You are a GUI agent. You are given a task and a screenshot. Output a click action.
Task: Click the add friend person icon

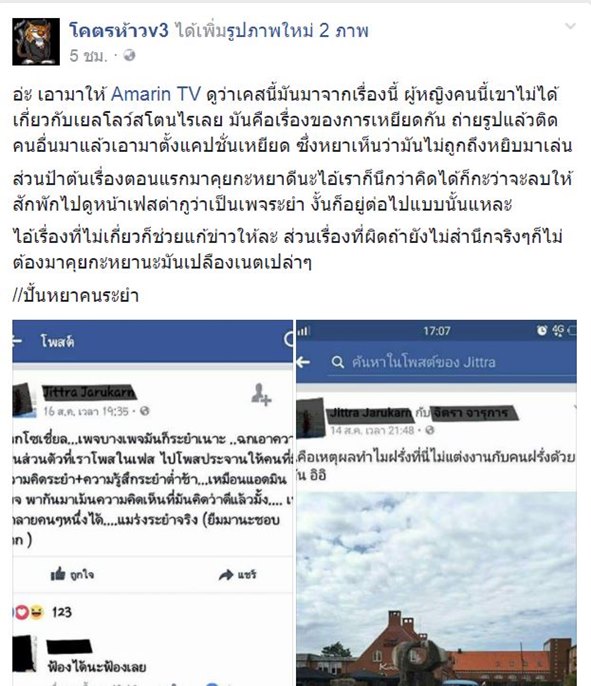tap(261, 394)
